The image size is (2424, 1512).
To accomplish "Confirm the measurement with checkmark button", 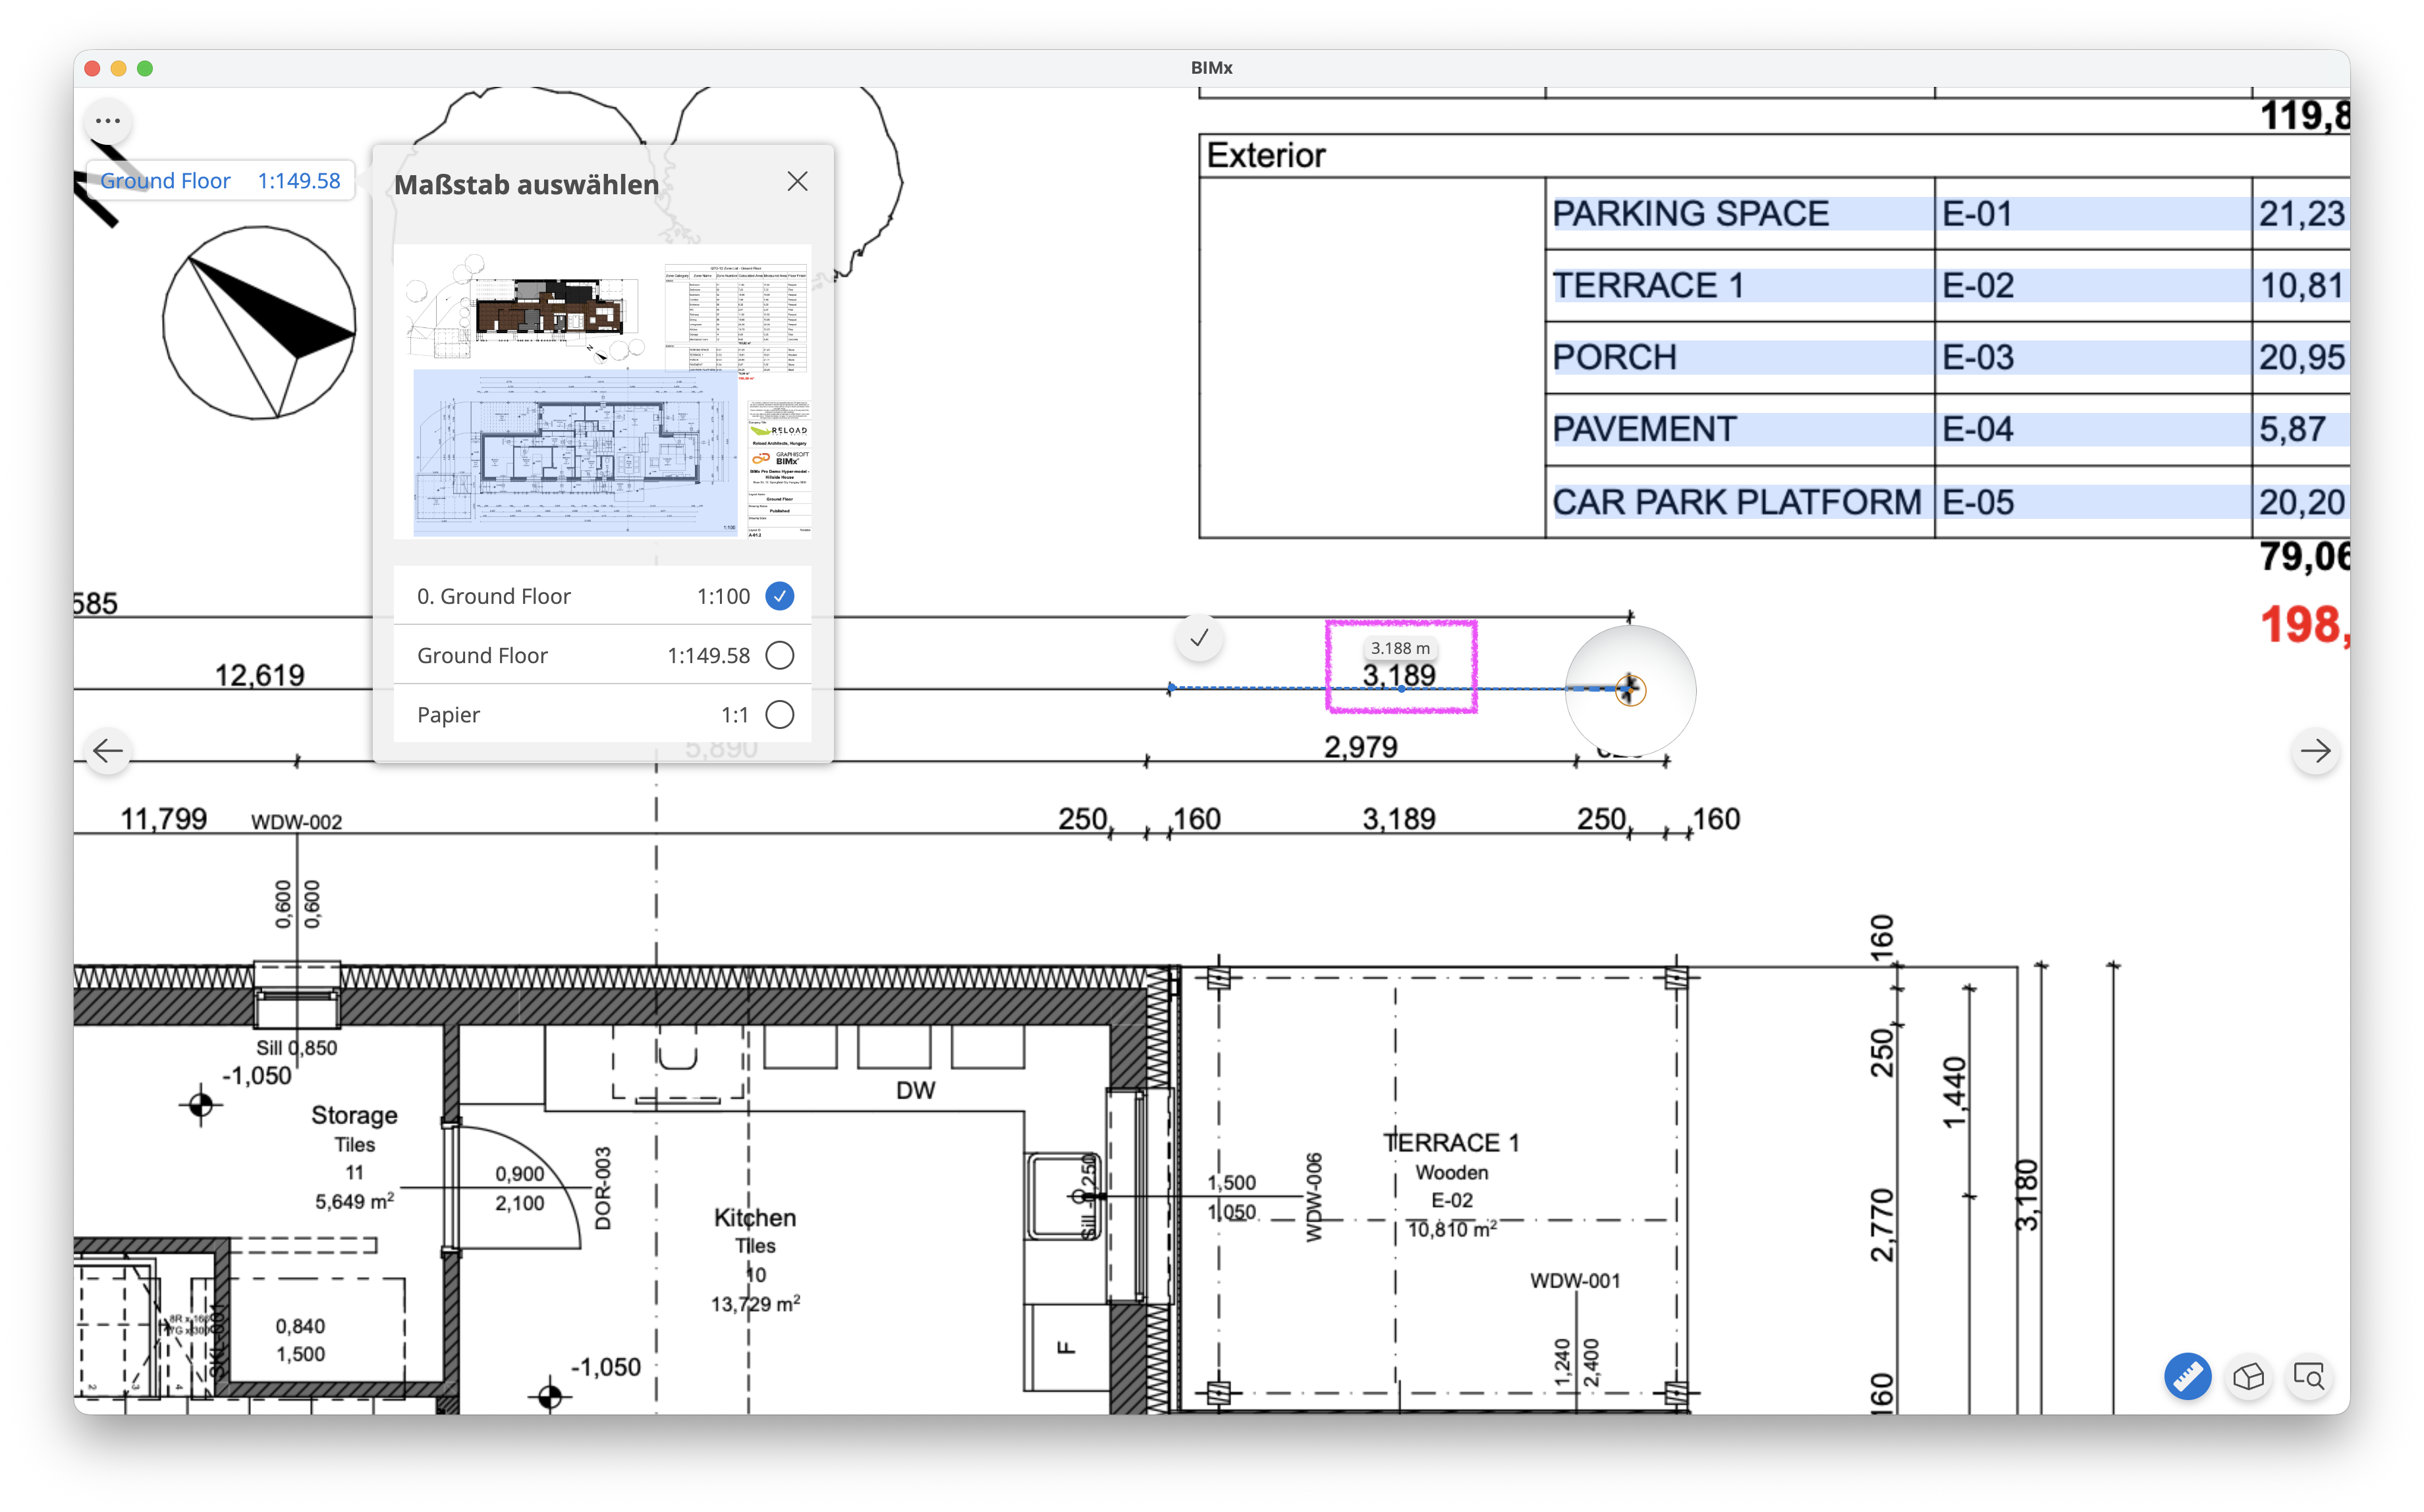I will (1199, 637).
